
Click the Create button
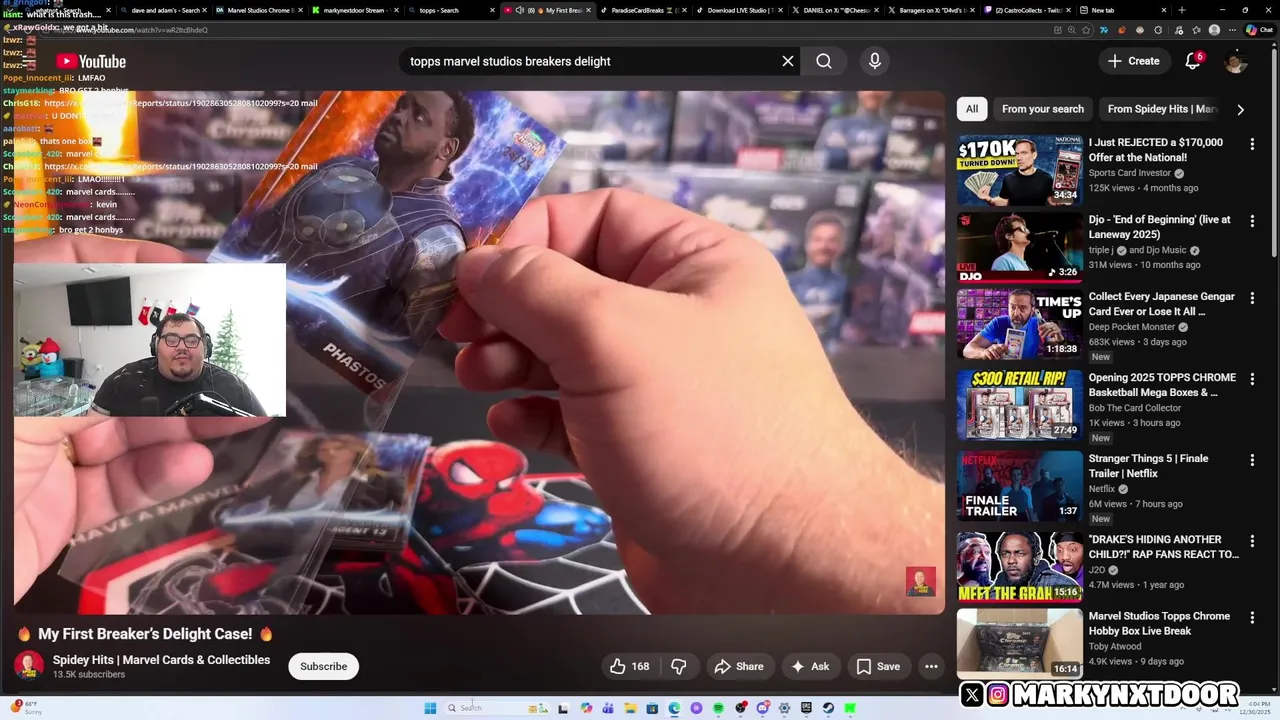pyautogui.click(x=1133, y=61)
